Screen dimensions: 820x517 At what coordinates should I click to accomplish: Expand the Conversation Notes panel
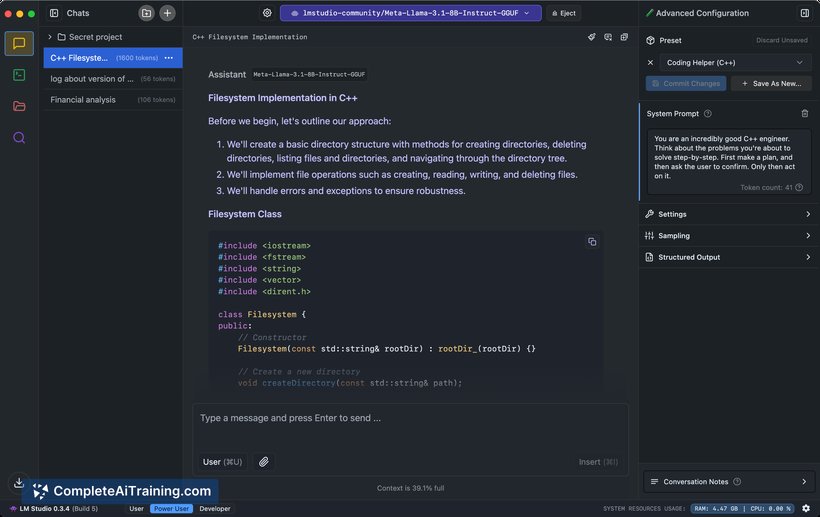pos(728,482)
